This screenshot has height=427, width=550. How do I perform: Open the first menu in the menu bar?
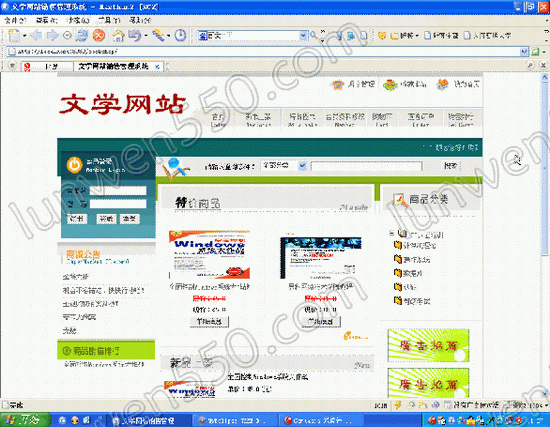(15, 20)
